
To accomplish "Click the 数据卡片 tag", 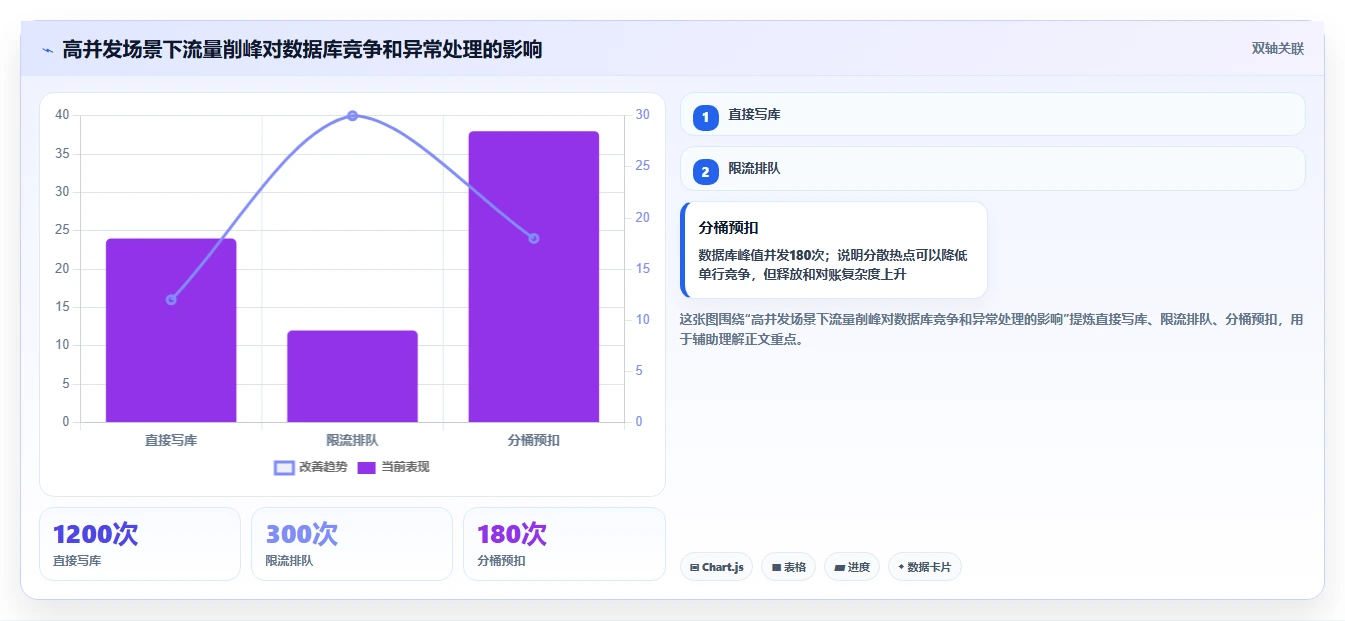I will coord(925,567).
